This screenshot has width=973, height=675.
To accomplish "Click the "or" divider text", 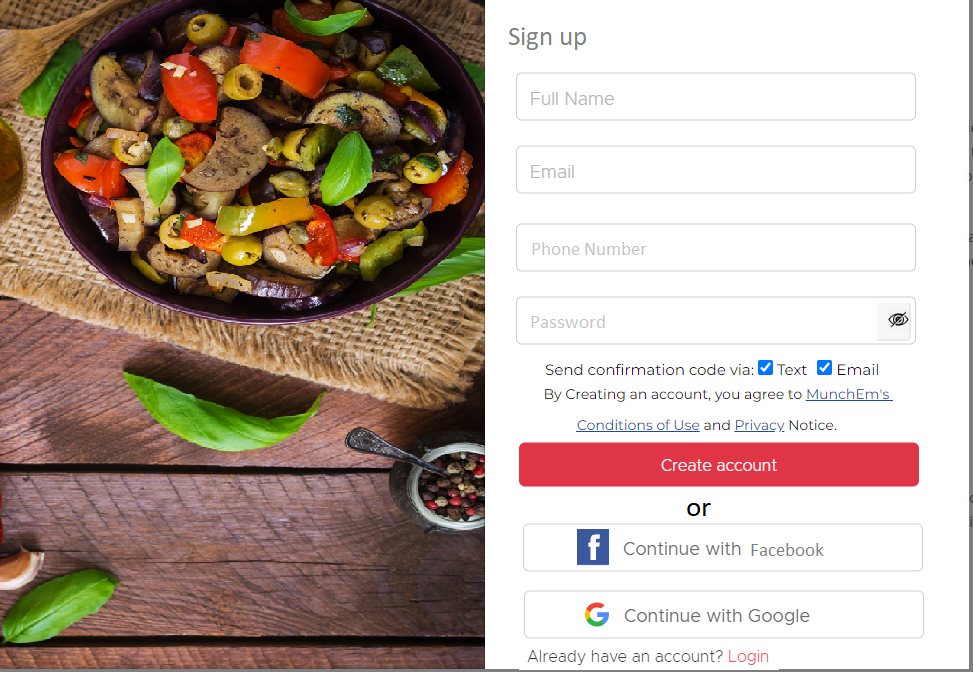I will pos(699,509).
